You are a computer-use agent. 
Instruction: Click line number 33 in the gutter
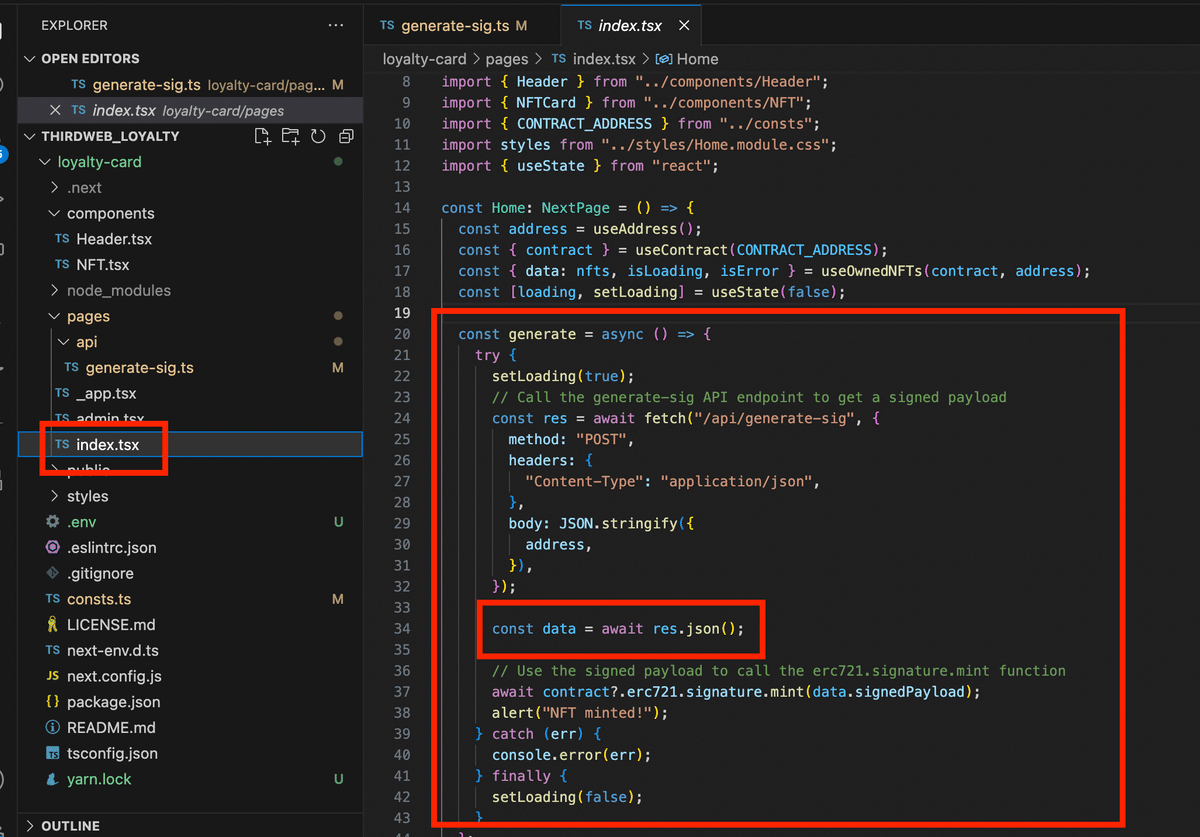point(402,607)
